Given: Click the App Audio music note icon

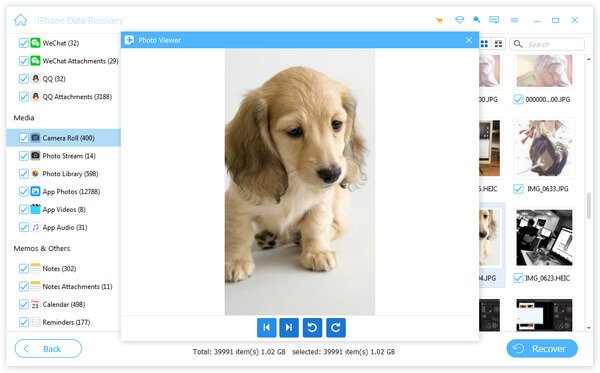Looking at the screenshot, I should [x=35, y=227].
